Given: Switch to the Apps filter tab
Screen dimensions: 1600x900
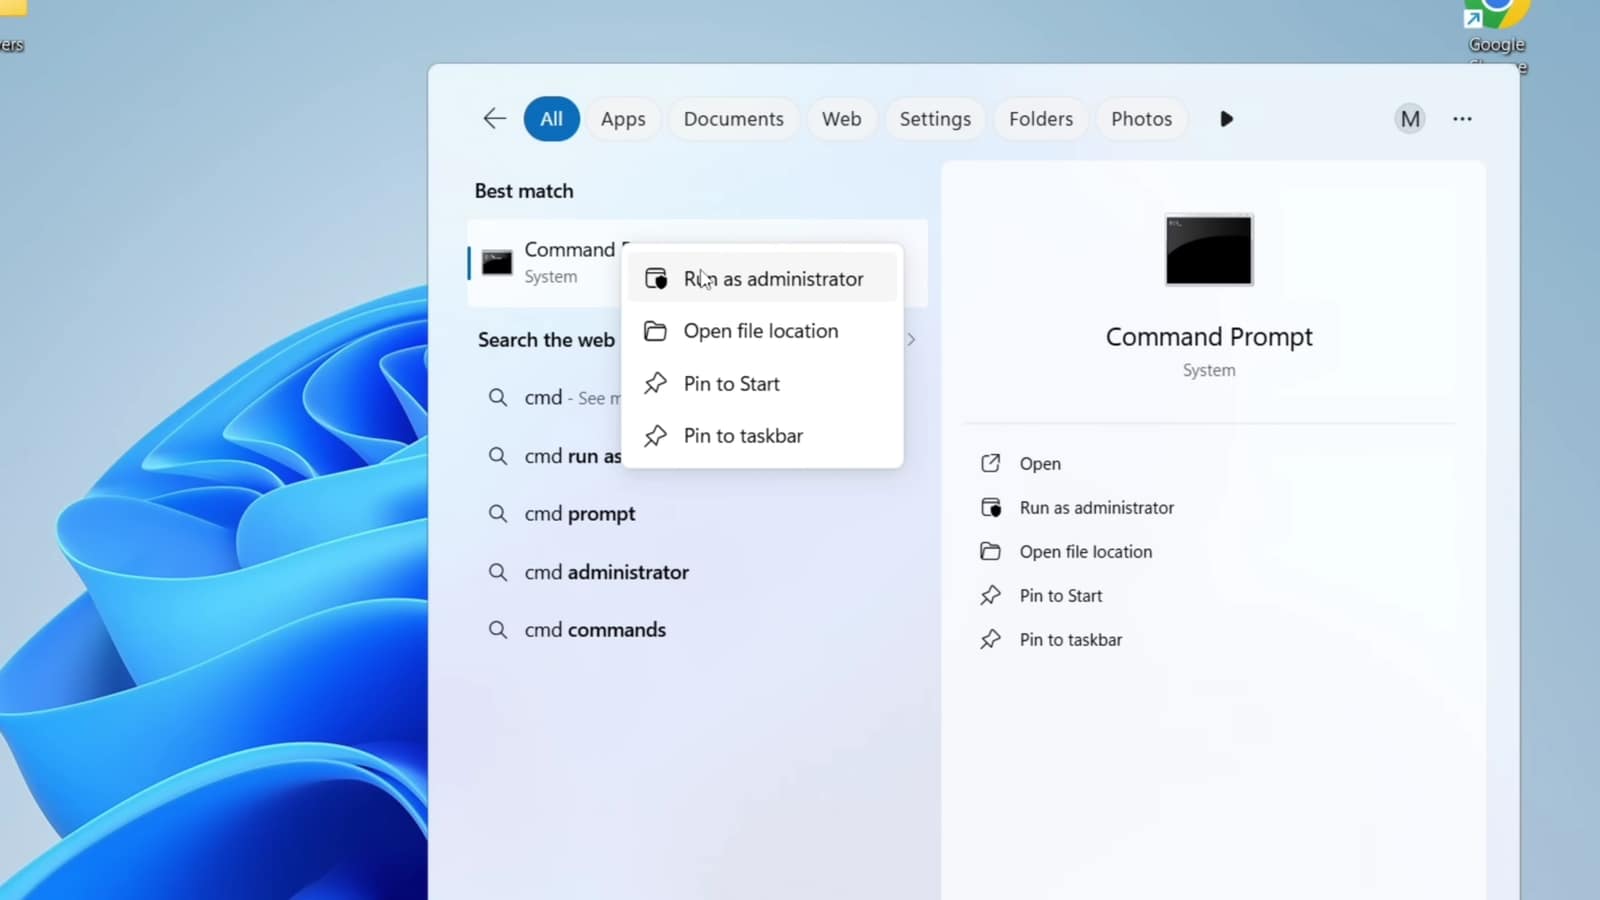Looking at the screenshot, I should 623,119.
